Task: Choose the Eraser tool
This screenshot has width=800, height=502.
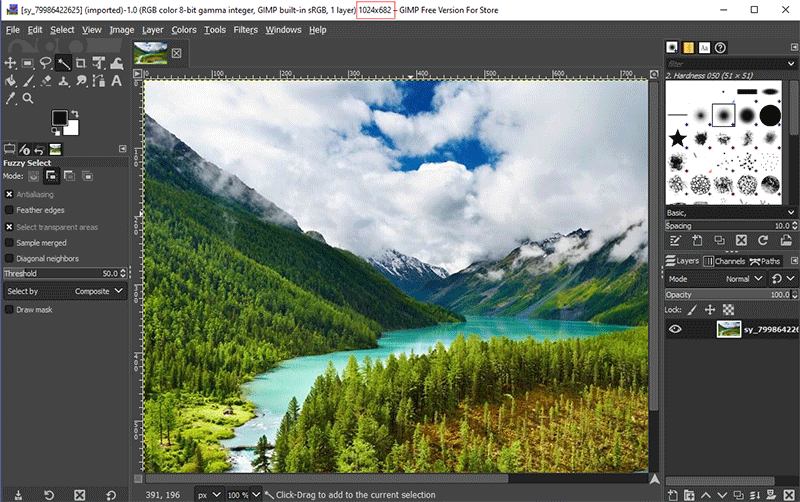Action: pyautogui.click(x=46, y=81)
